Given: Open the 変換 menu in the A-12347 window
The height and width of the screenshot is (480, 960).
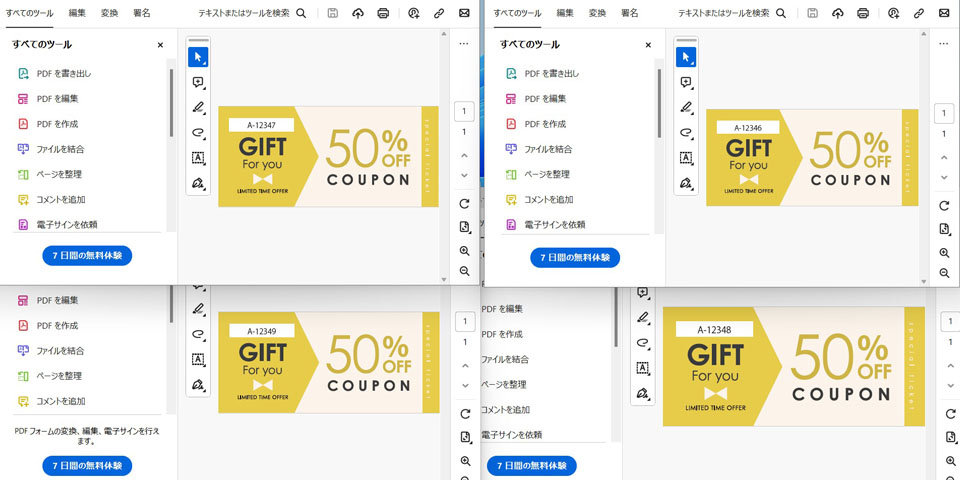Looking at the screenshot, I should tap(110, 13).
